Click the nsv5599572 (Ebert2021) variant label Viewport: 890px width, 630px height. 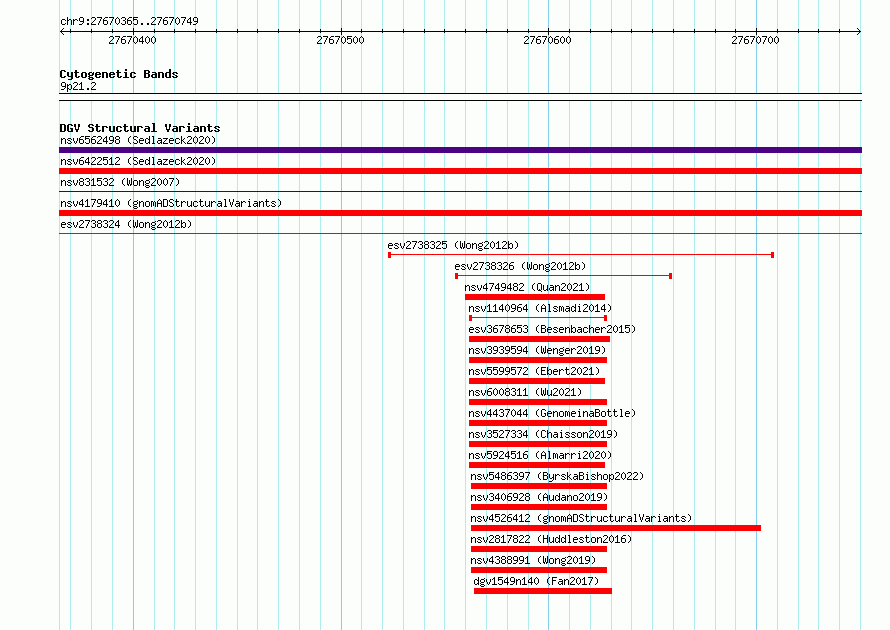click(x=534, y=371)
